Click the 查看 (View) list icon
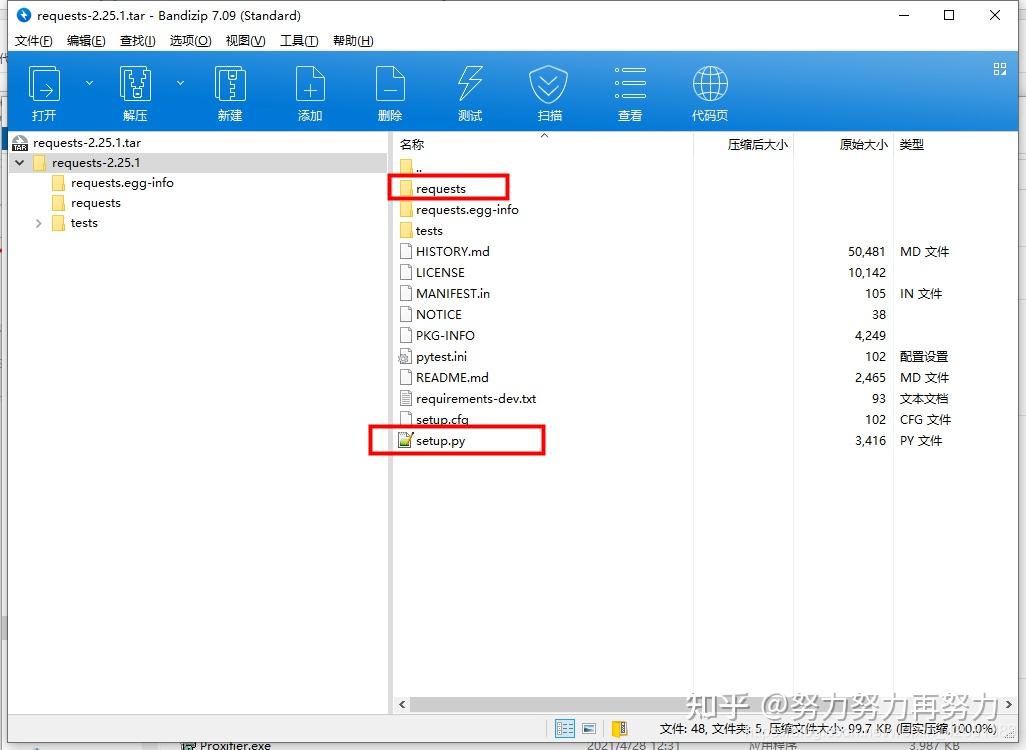Screen dimensions: 1026x750 click(x=630, y=84)
